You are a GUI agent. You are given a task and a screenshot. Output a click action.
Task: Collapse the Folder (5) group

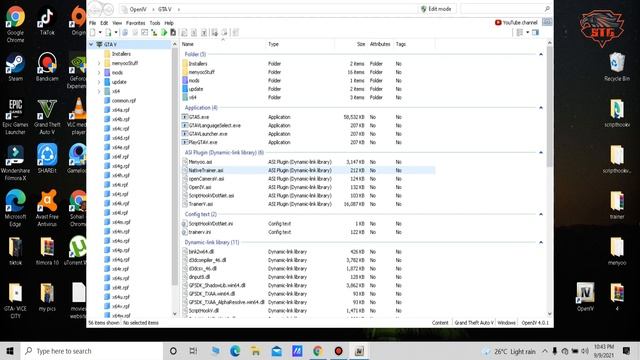[541, 54]
